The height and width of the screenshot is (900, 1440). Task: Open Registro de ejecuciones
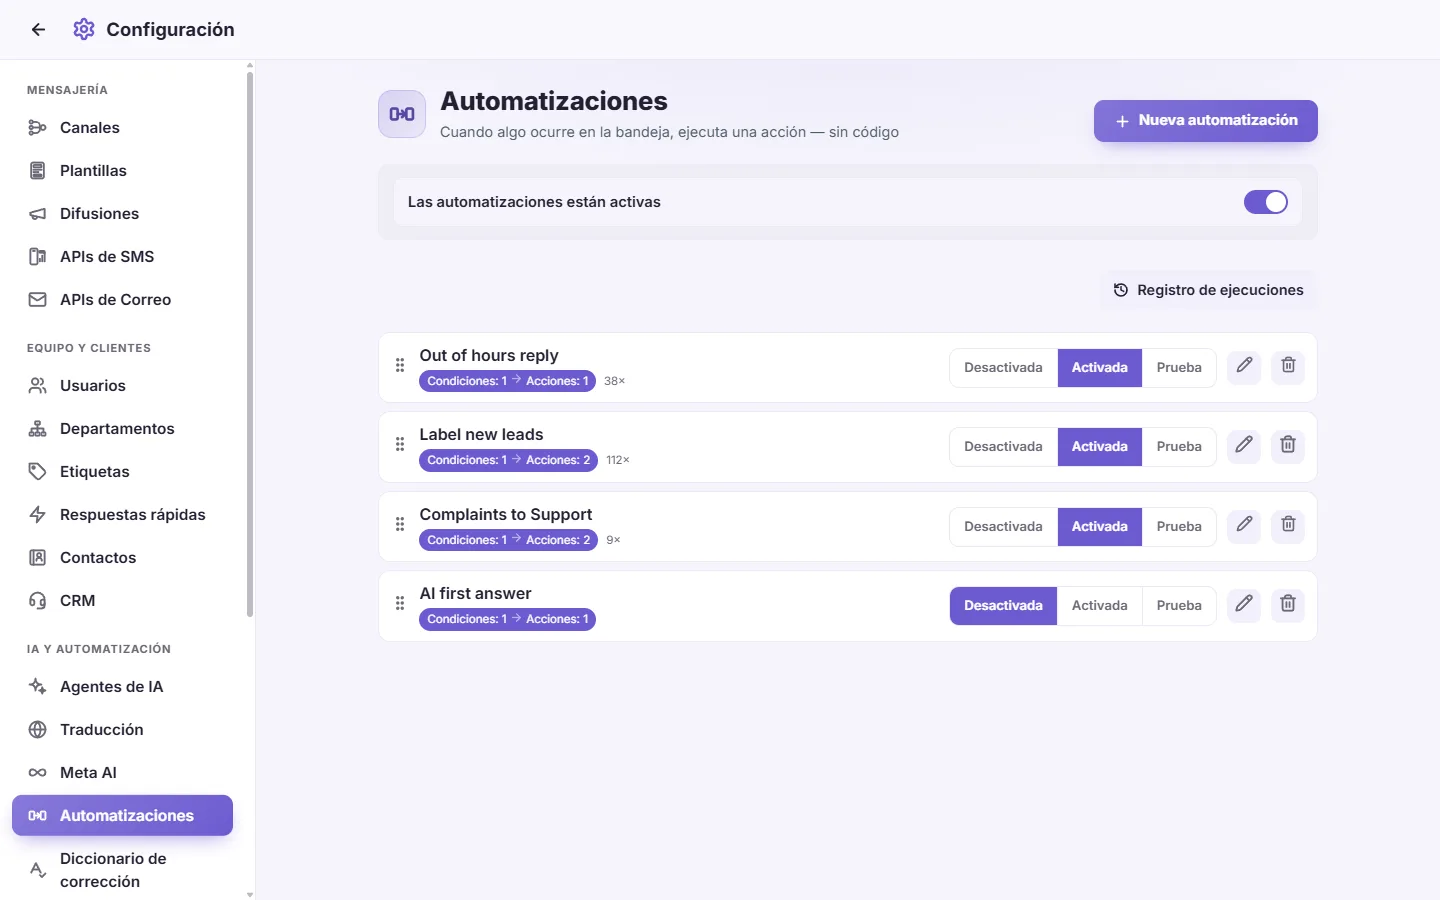(x=1209, y=290)
